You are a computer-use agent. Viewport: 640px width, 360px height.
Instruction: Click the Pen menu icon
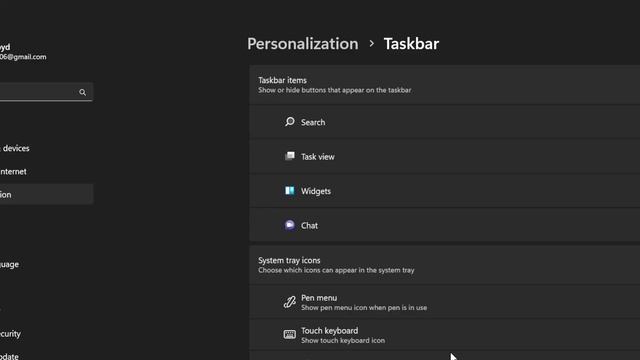point(289,302)
